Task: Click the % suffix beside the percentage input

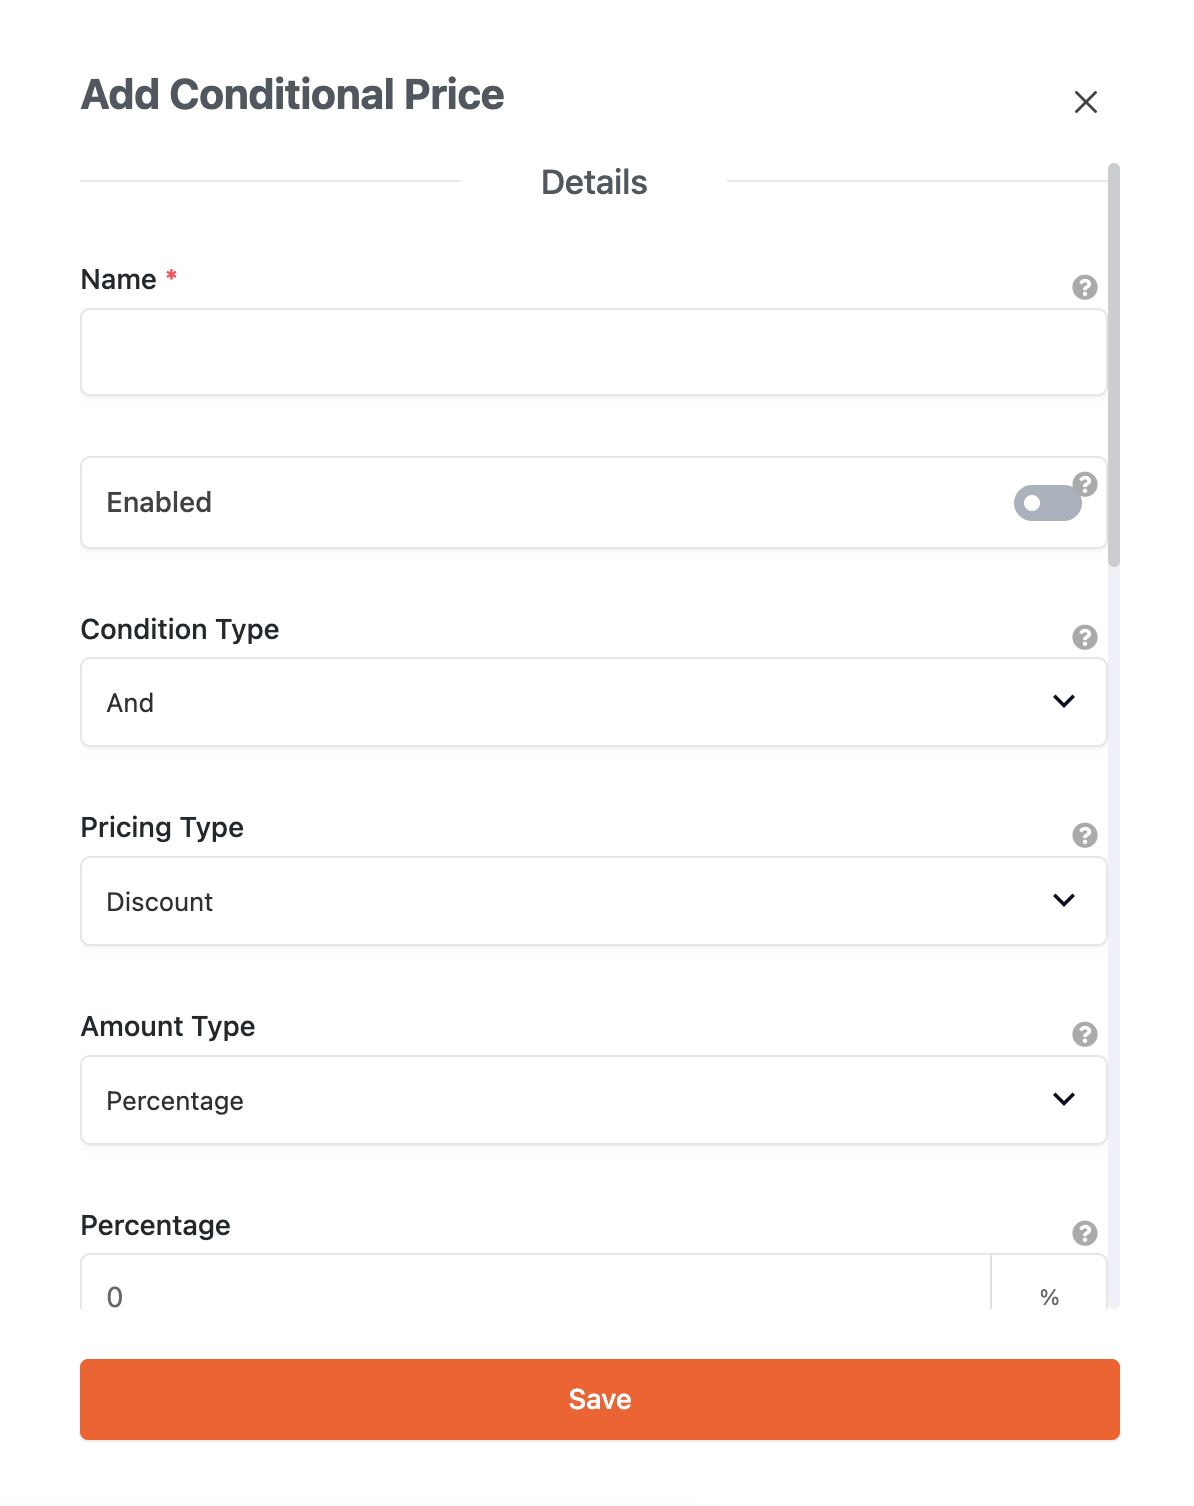Action: [x=1049, y=1296]
